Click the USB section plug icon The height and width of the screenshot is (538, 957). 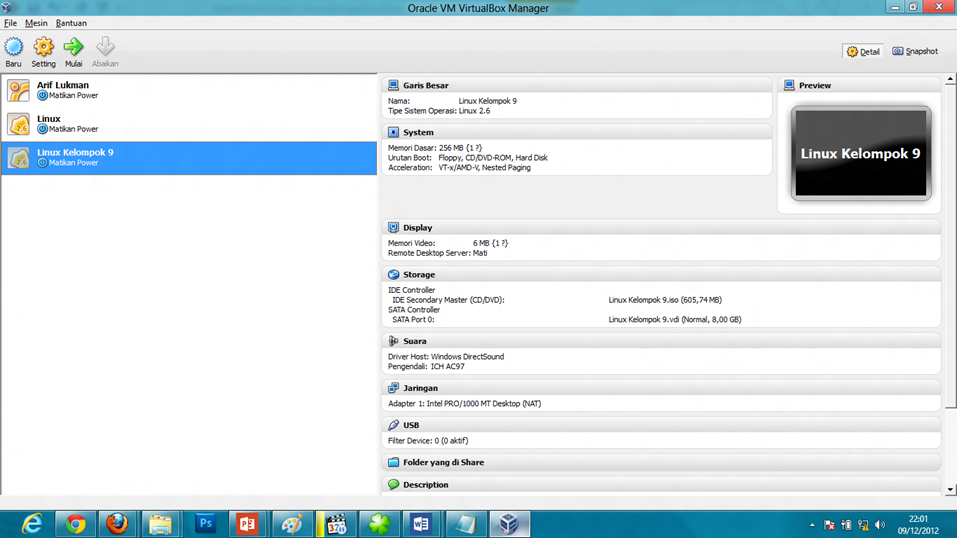coord(394,425)
